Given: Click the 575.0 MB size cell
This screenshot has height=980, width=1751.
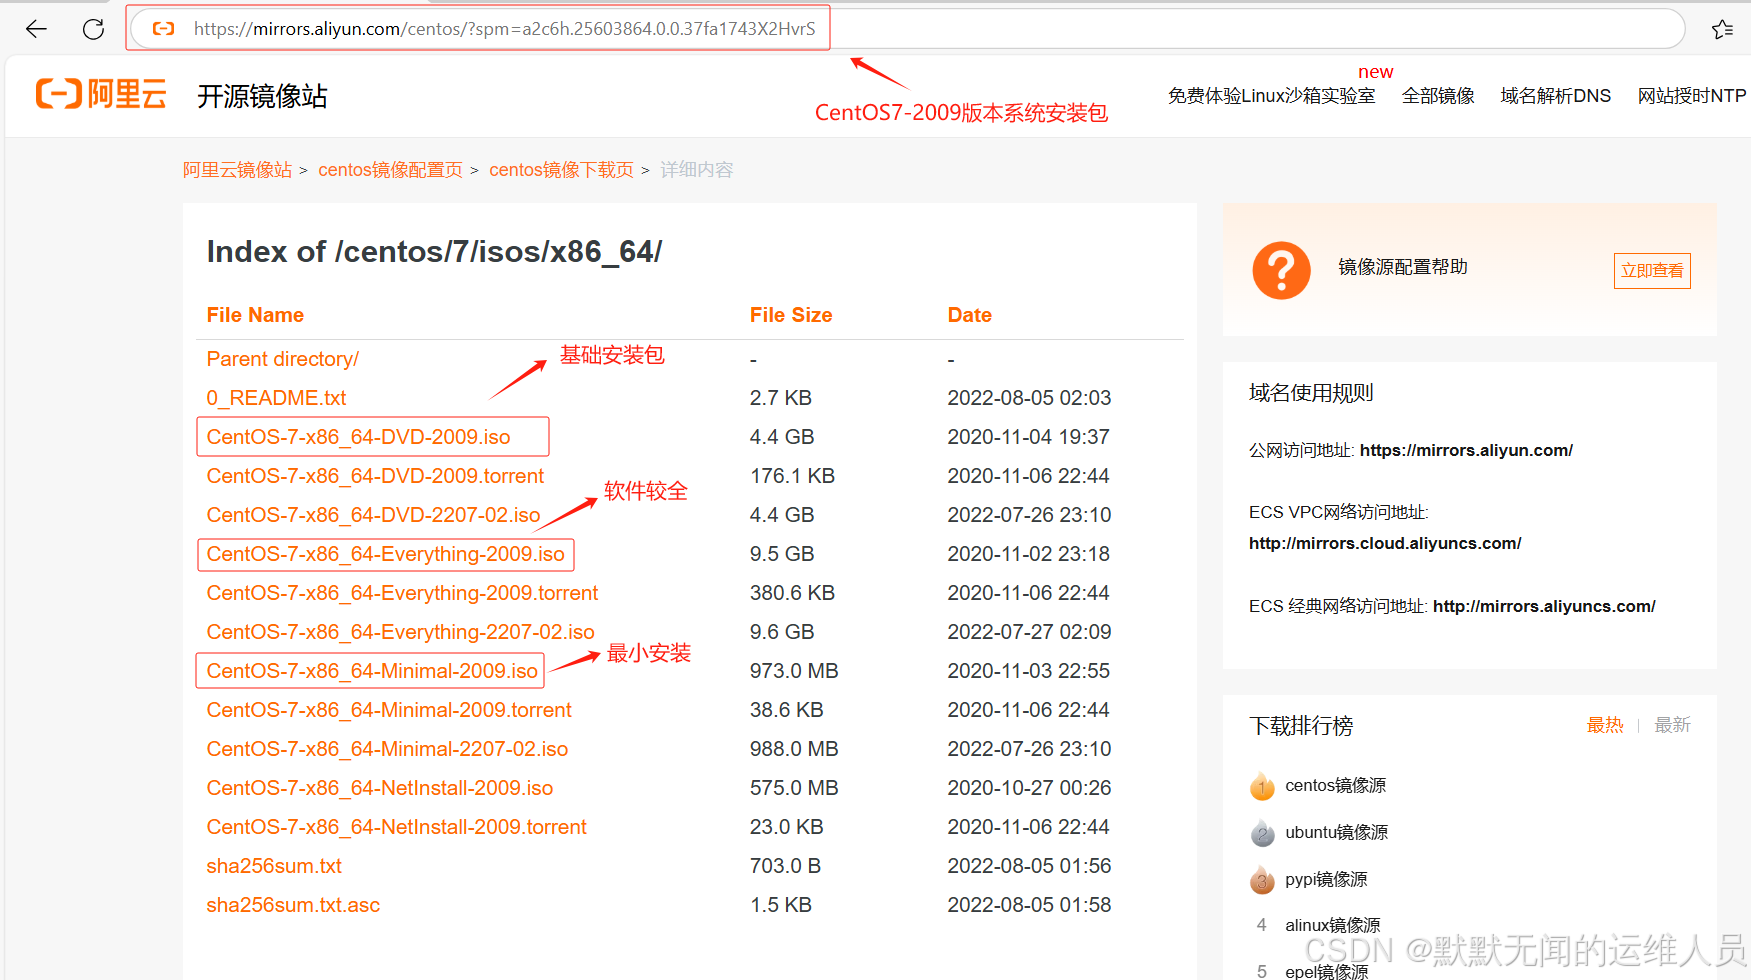Looking at the screenshot, I should tap(794, 788).
